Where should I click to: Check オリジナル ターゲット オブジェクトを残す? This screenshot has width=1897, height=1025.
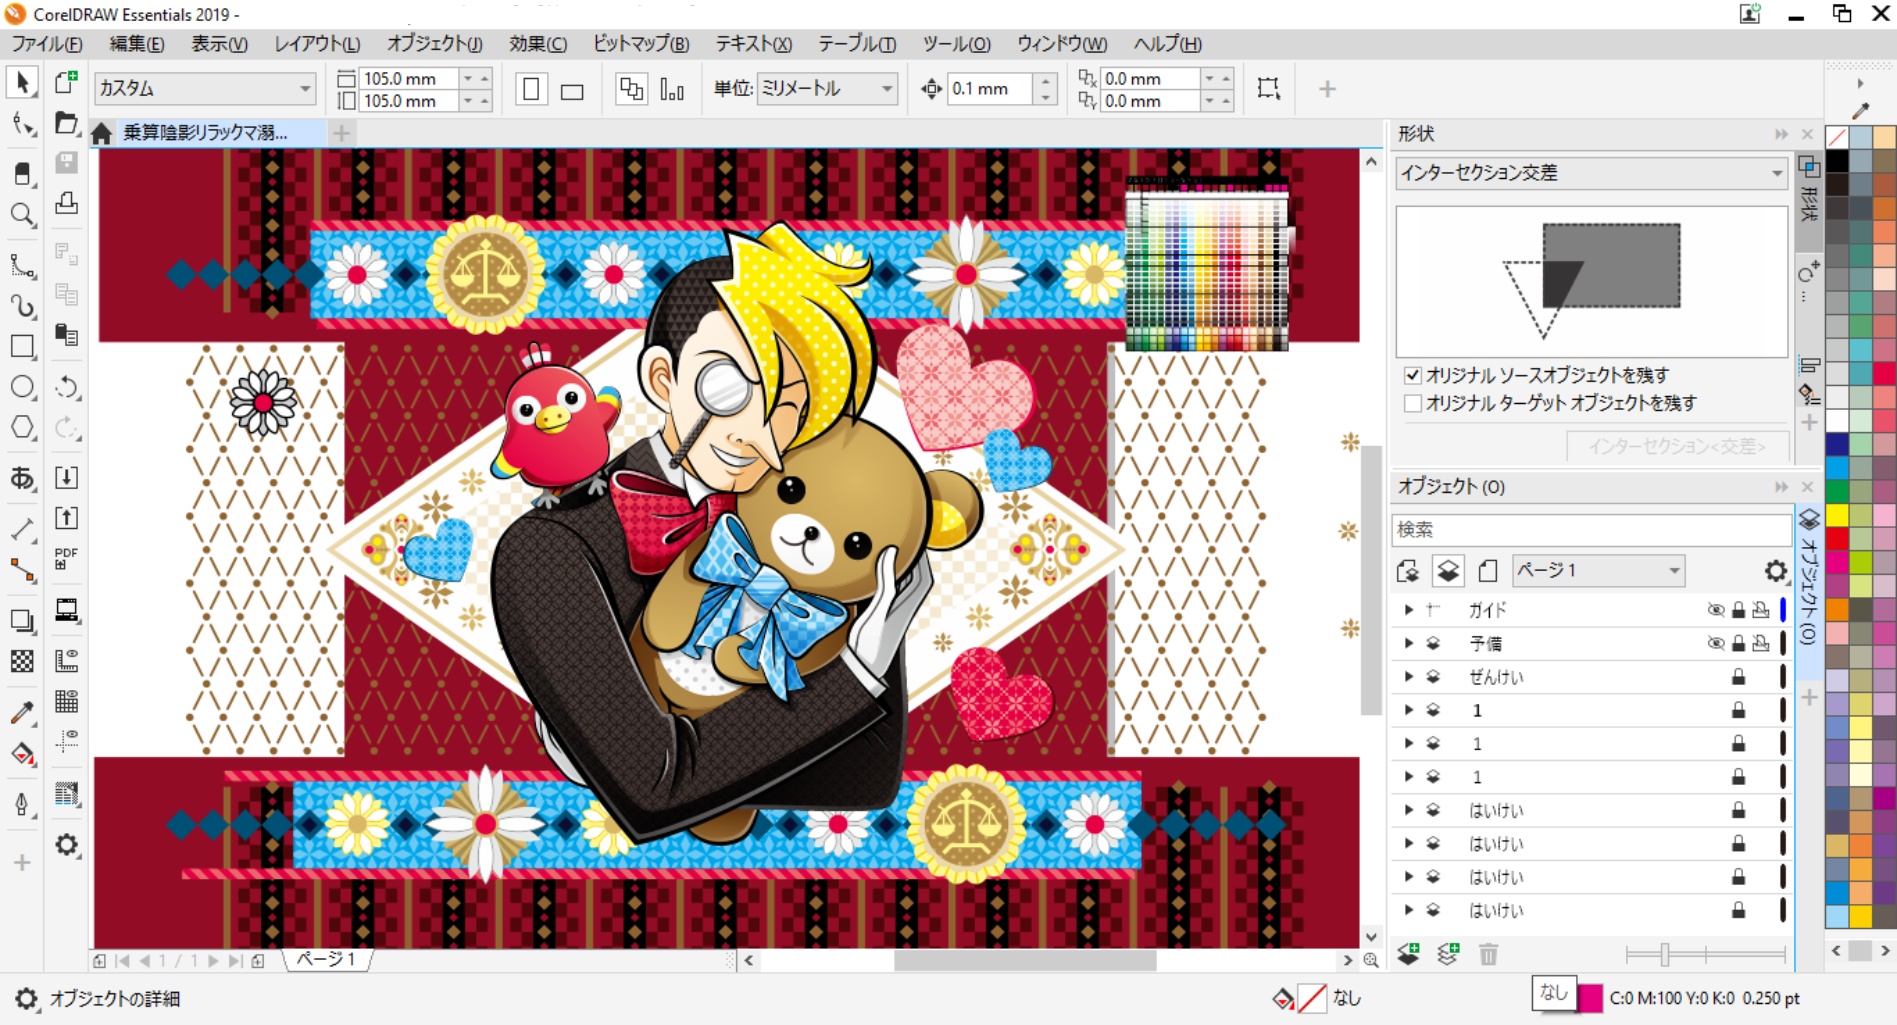[x=1413, y=403]
